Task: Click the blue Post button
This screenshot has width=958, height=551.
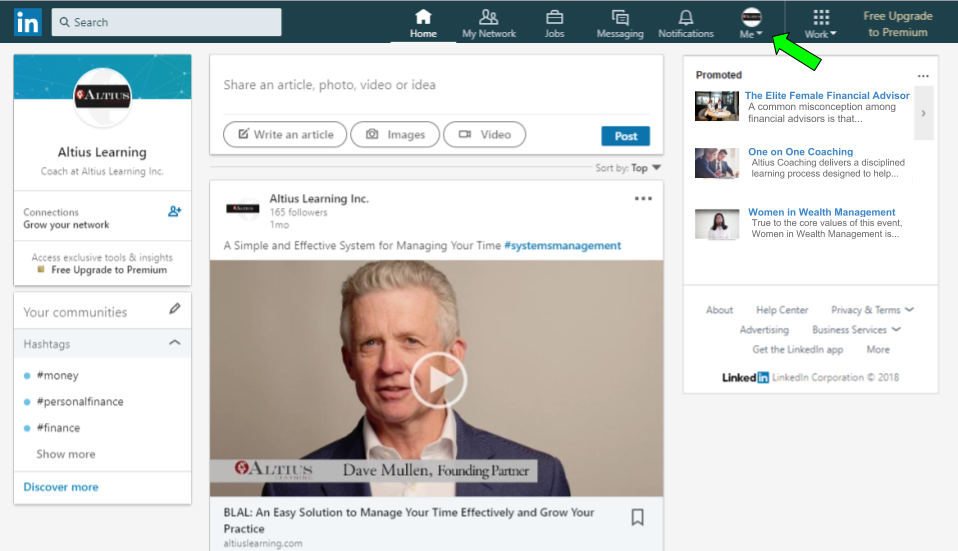Action: coord(625,136)
